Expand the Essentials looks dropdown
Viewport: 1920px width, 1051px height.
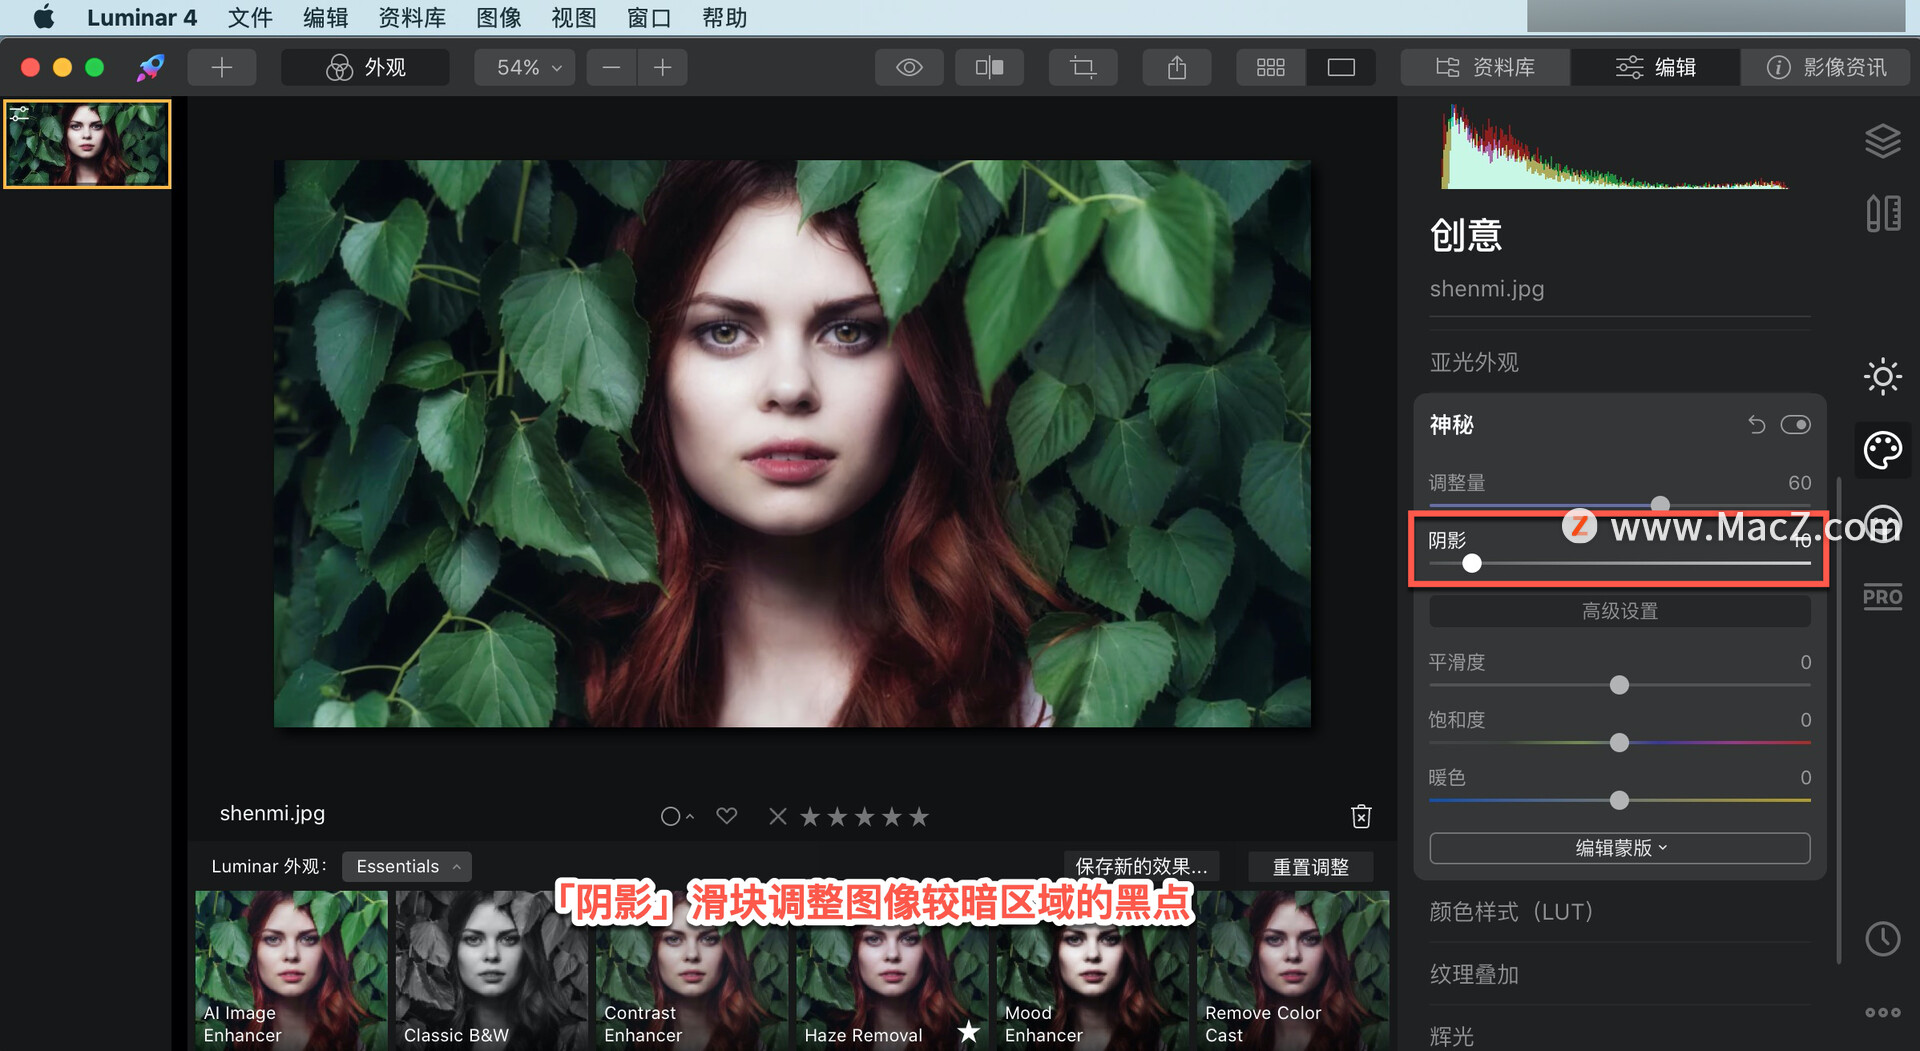point(406,866)
